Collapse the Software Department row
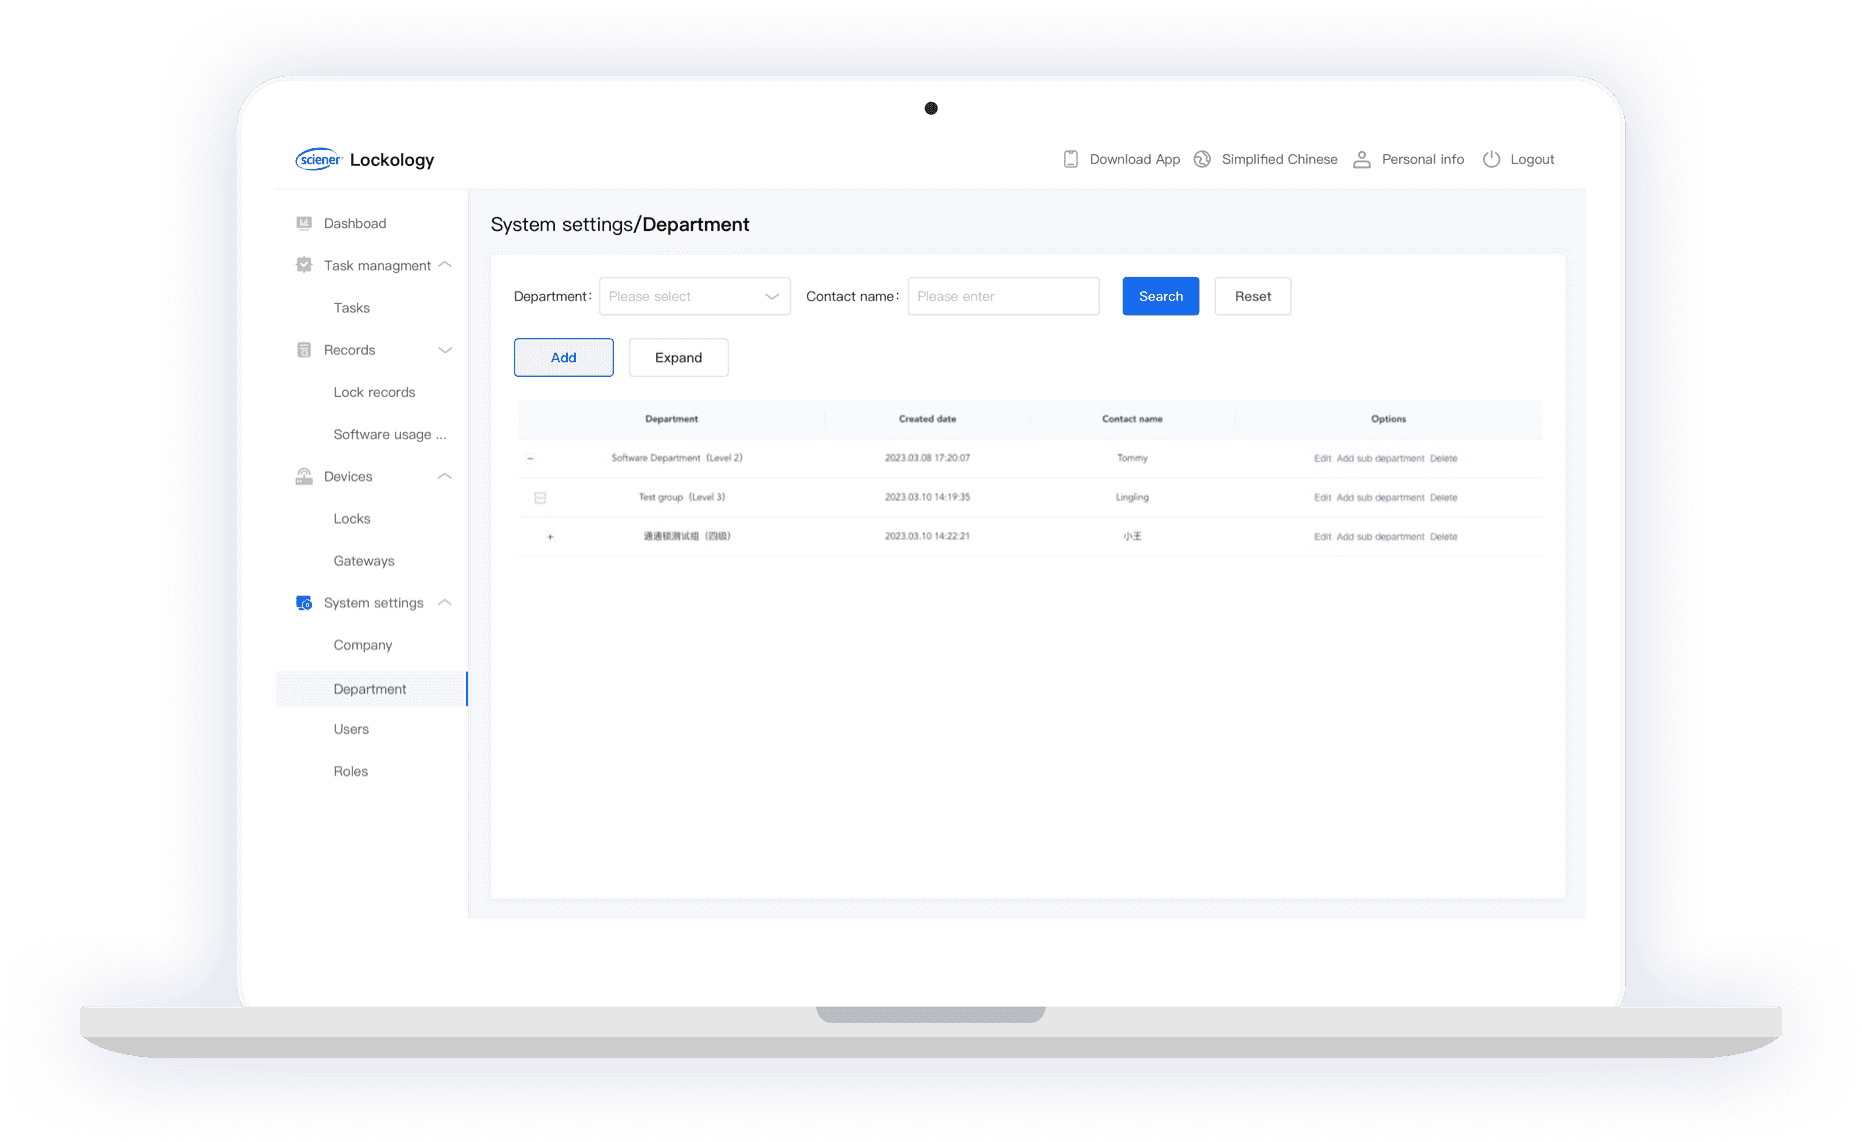 [531, 458]
